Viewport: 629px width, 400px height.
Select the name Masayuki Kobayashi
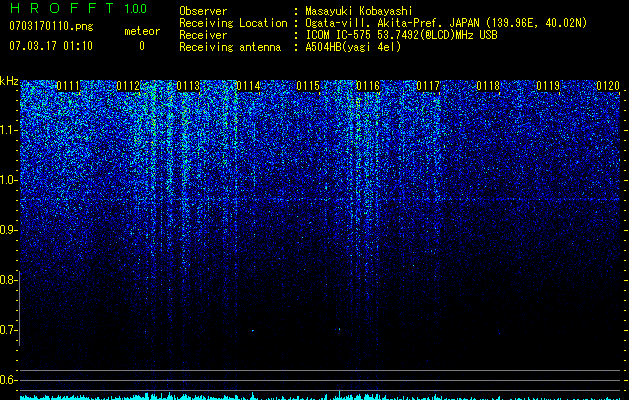pos(359,11)
